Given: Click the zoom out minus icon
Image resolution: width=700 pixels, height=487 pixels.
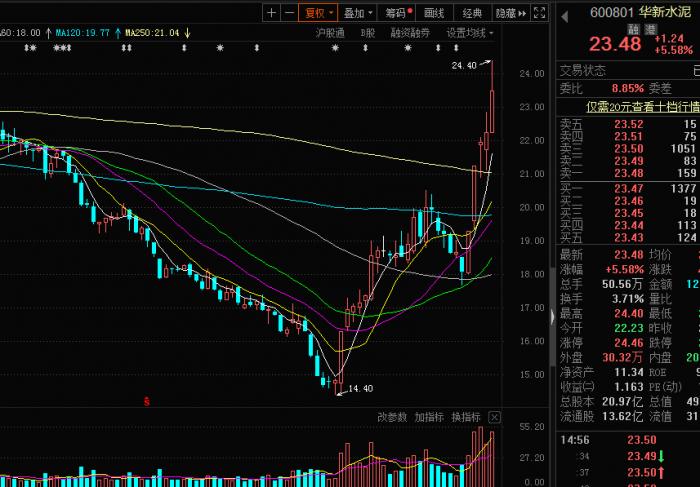Looking at the screenshot, I should (289, 13).
